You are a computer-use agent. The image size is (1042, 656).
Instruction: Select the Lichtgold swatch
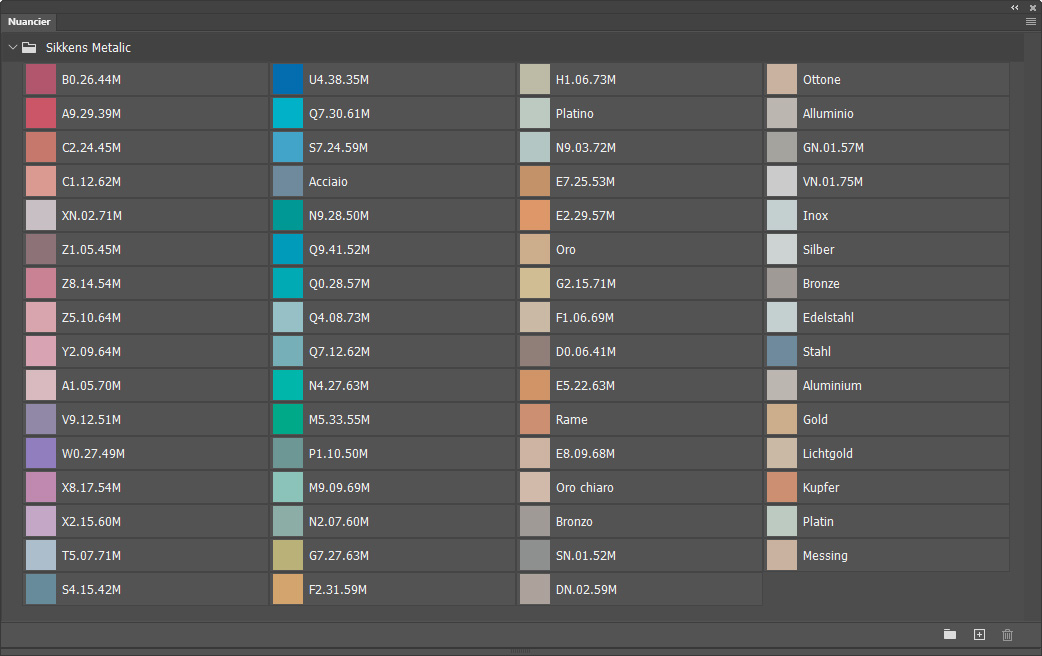point(782,453)
